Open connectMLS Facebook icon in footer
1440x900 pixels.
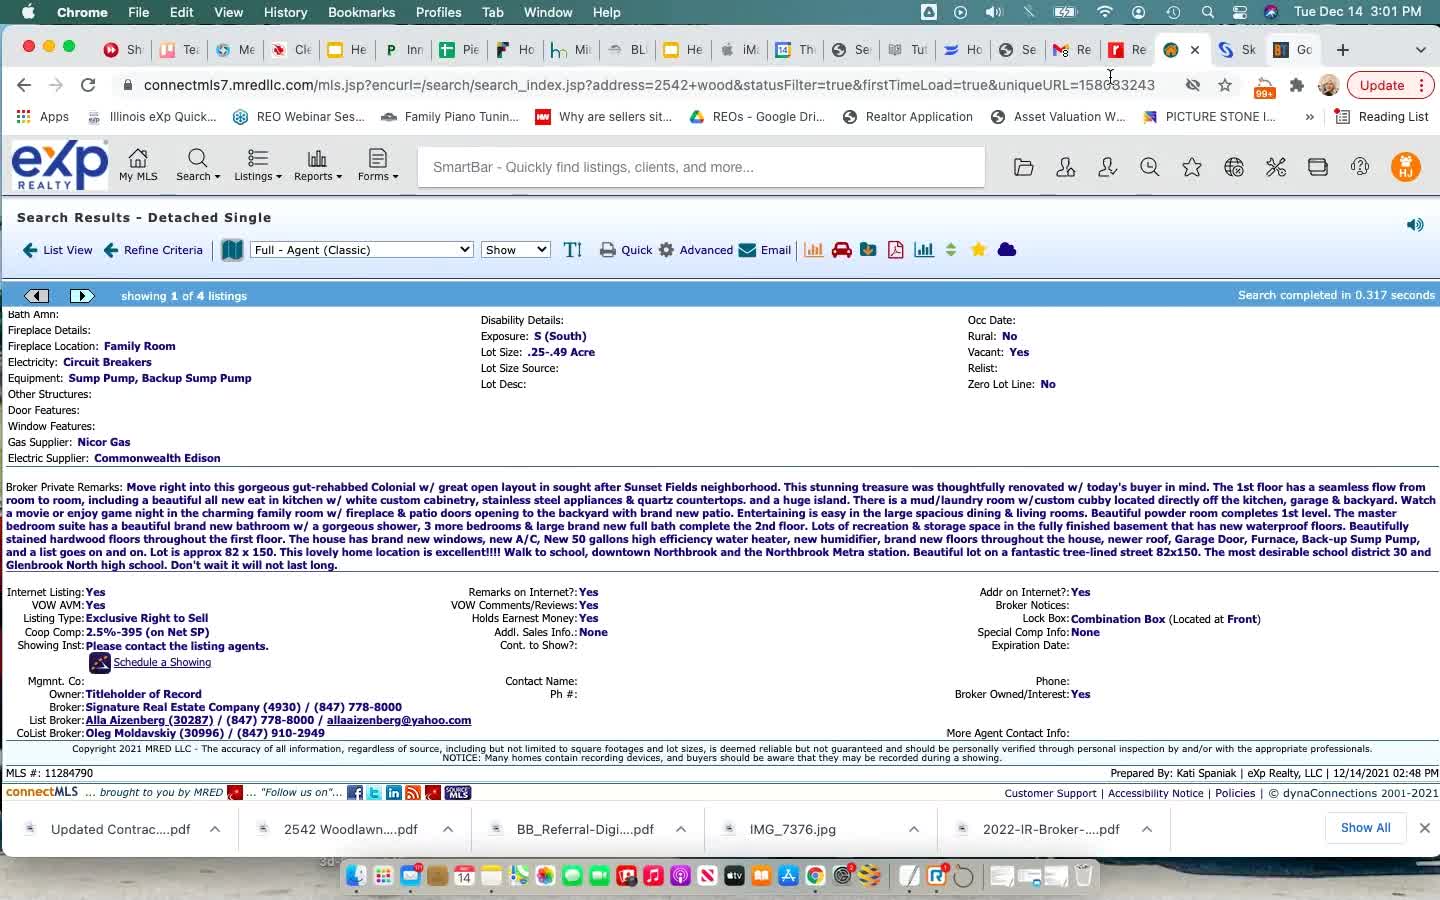pos(355,793)
